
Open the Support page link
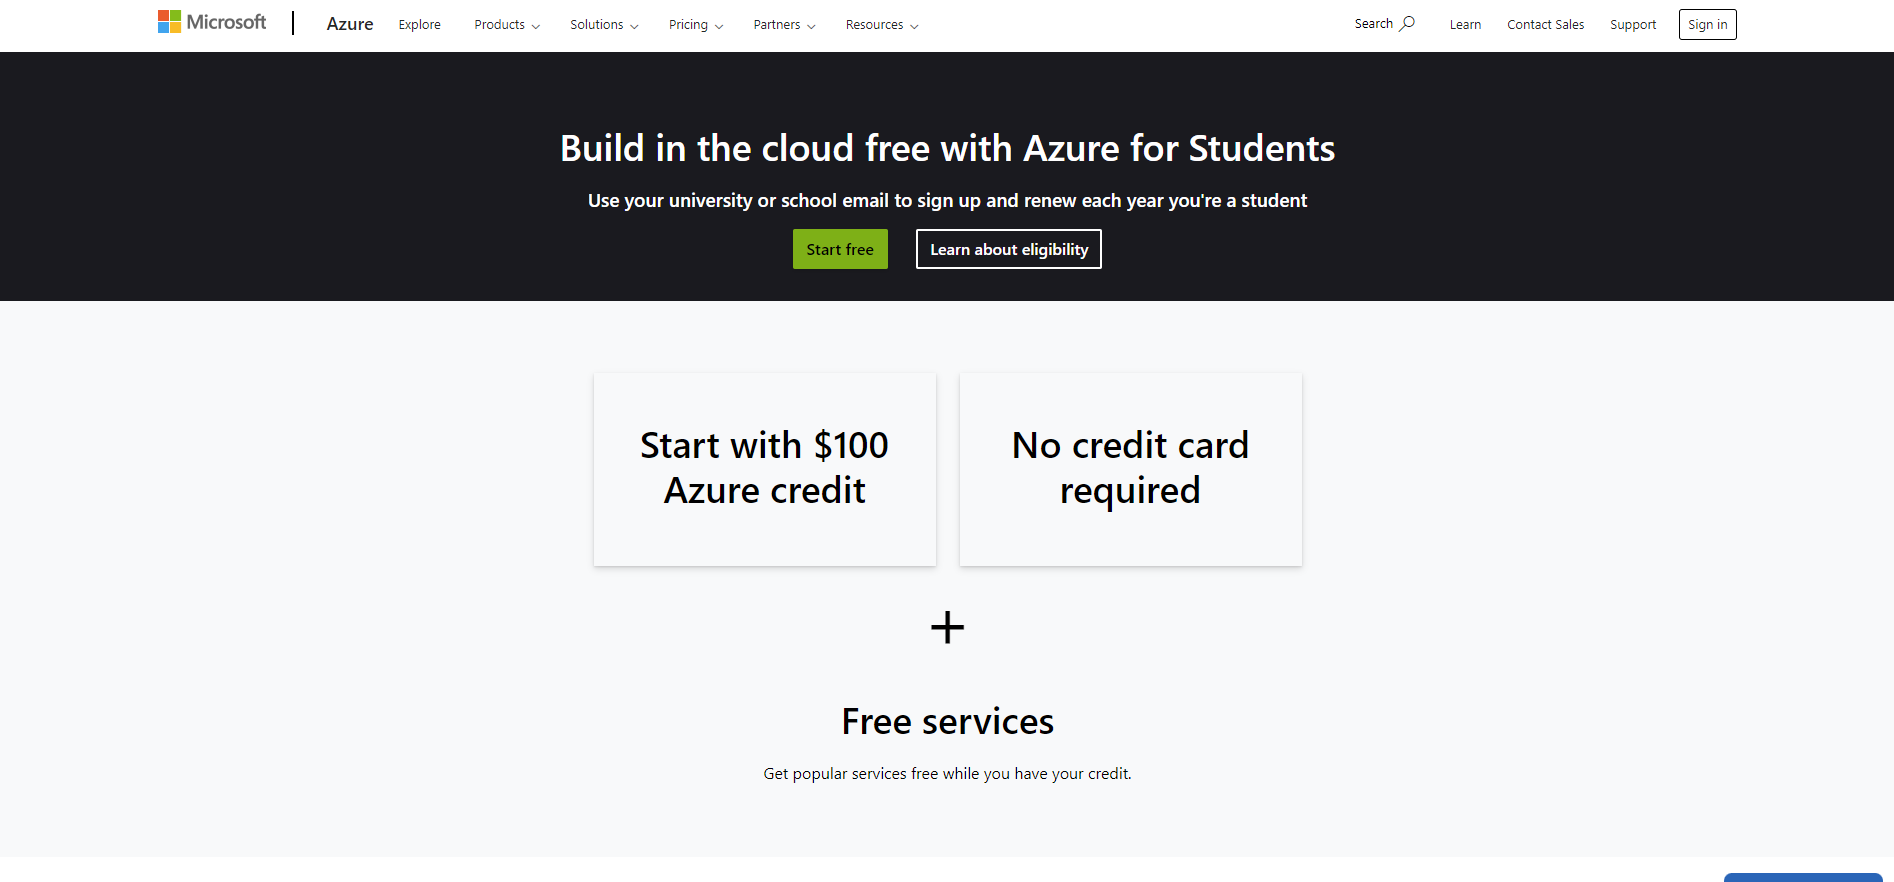click(1633, 25)
